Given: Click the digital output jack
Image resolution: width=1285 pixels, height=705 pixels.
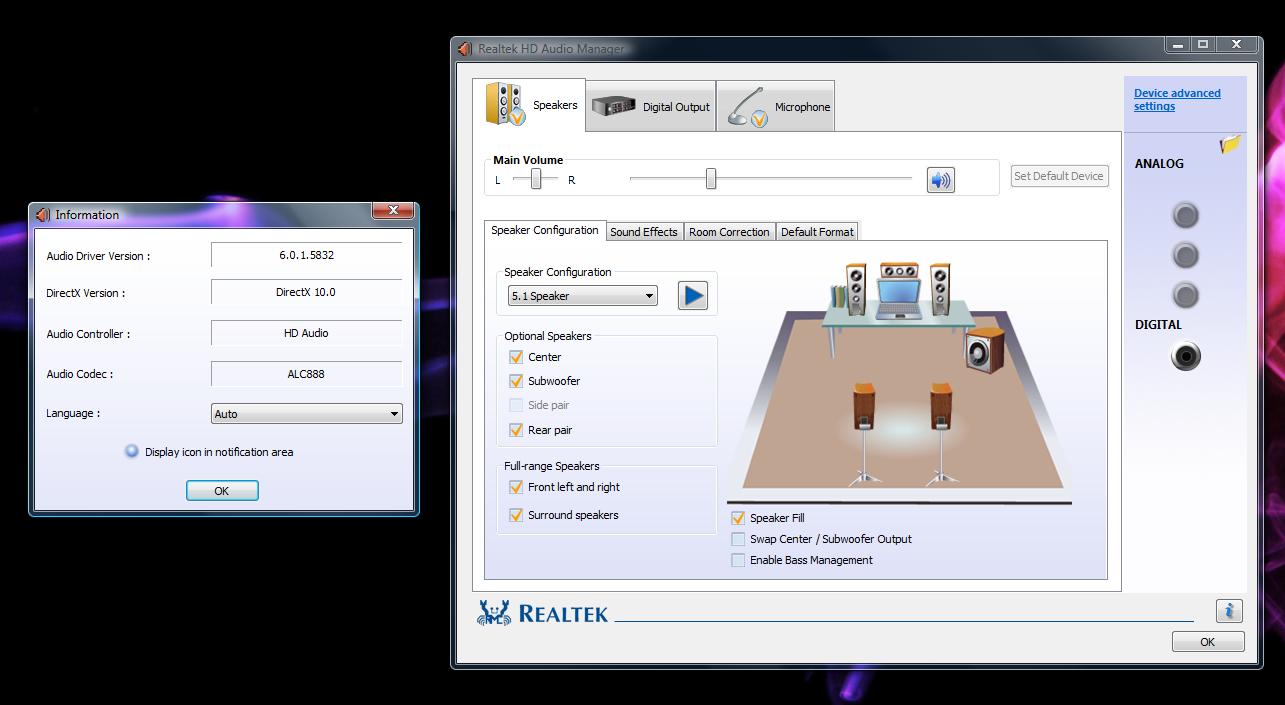Looking at the screenshot, I should click(x=1185, y=356).
